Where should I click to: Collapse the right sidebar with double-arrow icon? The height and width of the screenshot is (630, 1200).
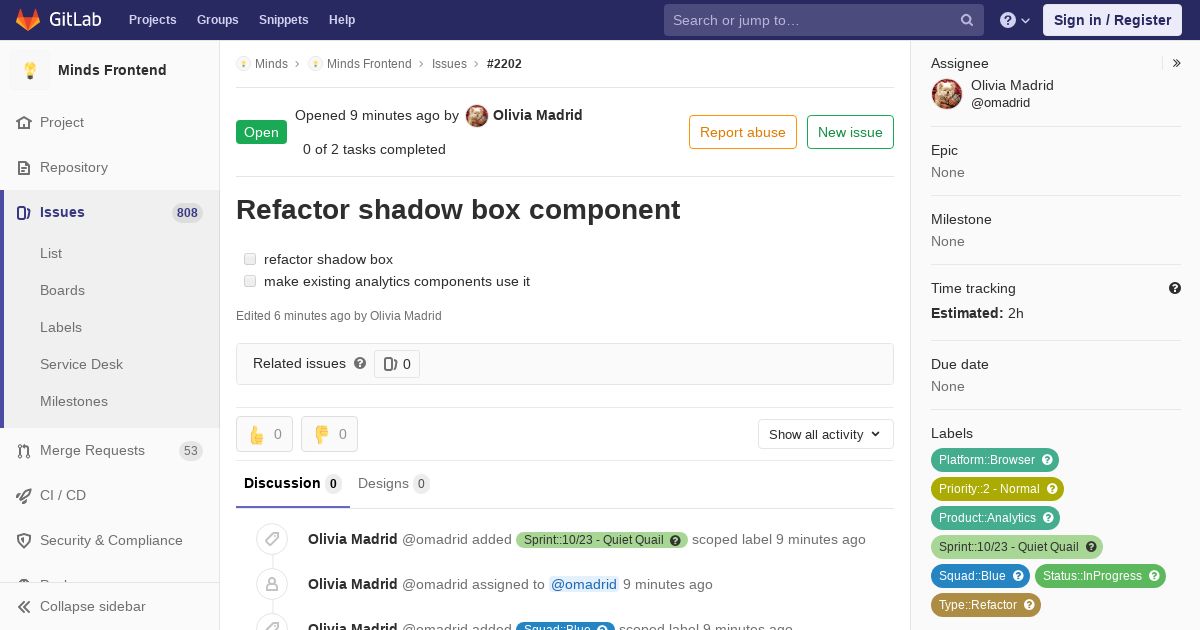click(x=1177, y=63)
